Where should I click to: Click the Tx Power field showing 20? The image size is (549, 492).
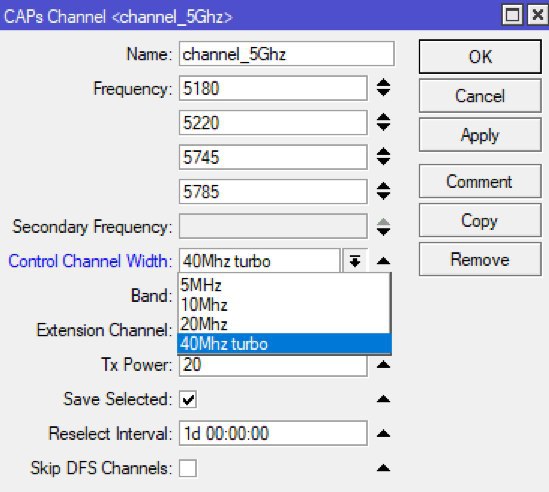pos(273,366)
